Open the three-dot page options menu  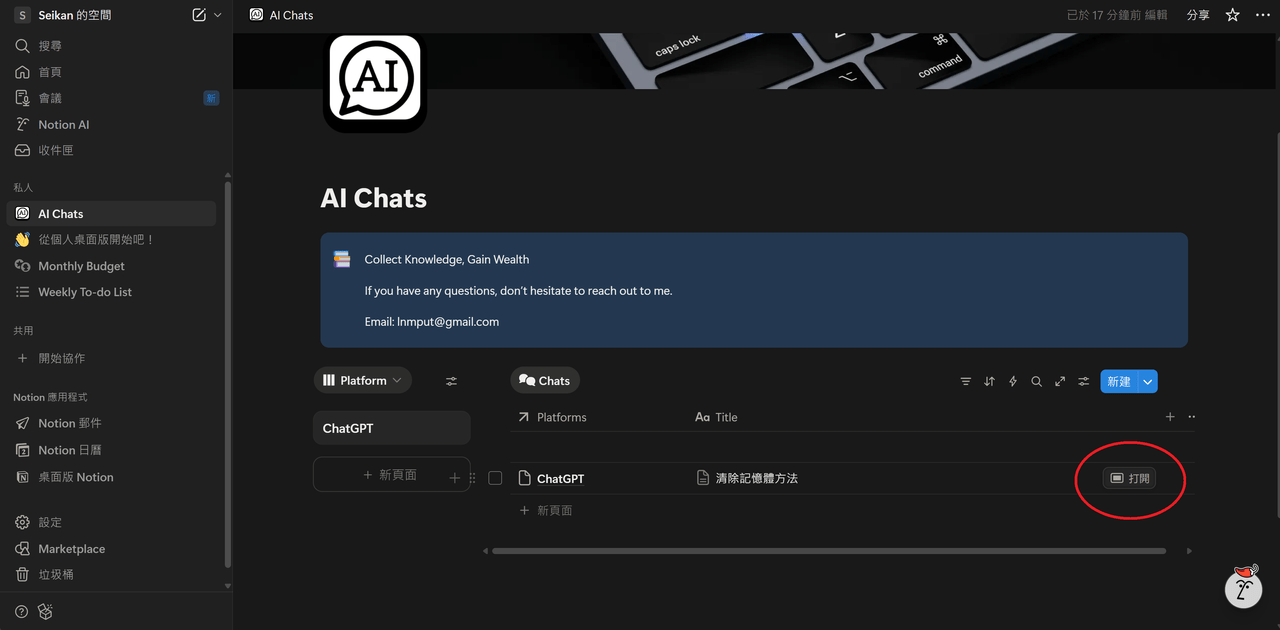[x=1262, y=15]
